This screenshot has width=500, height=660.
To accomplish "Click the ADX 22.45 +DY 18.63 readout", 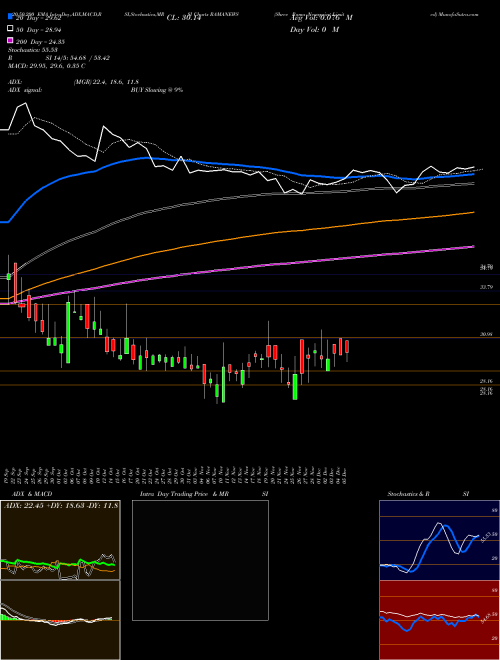I will coord(61,506).
